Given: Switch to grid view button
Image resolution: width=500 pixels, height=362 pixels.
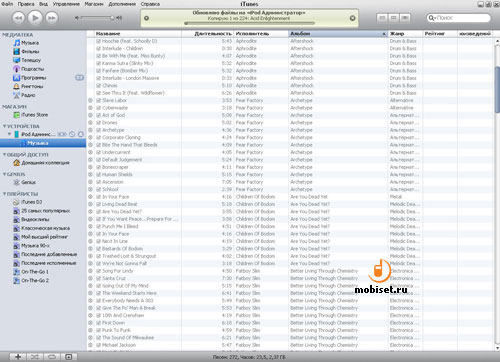Looking at the screenshot, I should pyautogui.click(x=394, y=18).
